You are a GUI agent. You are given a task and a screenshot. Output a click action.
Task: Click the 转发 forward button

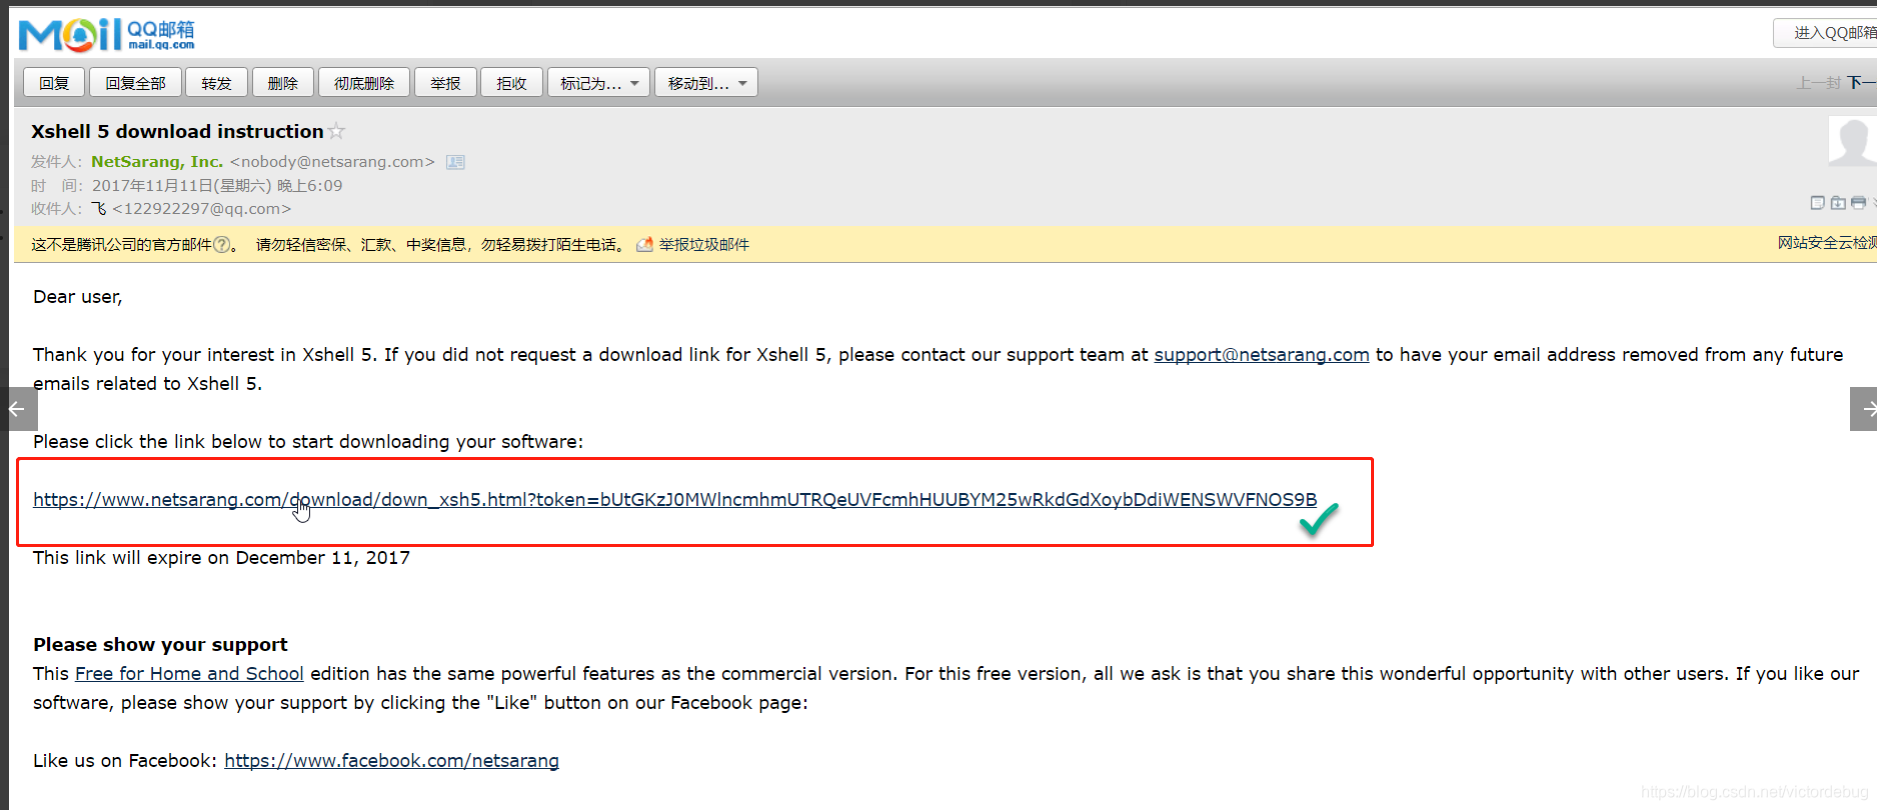point(216,83)
